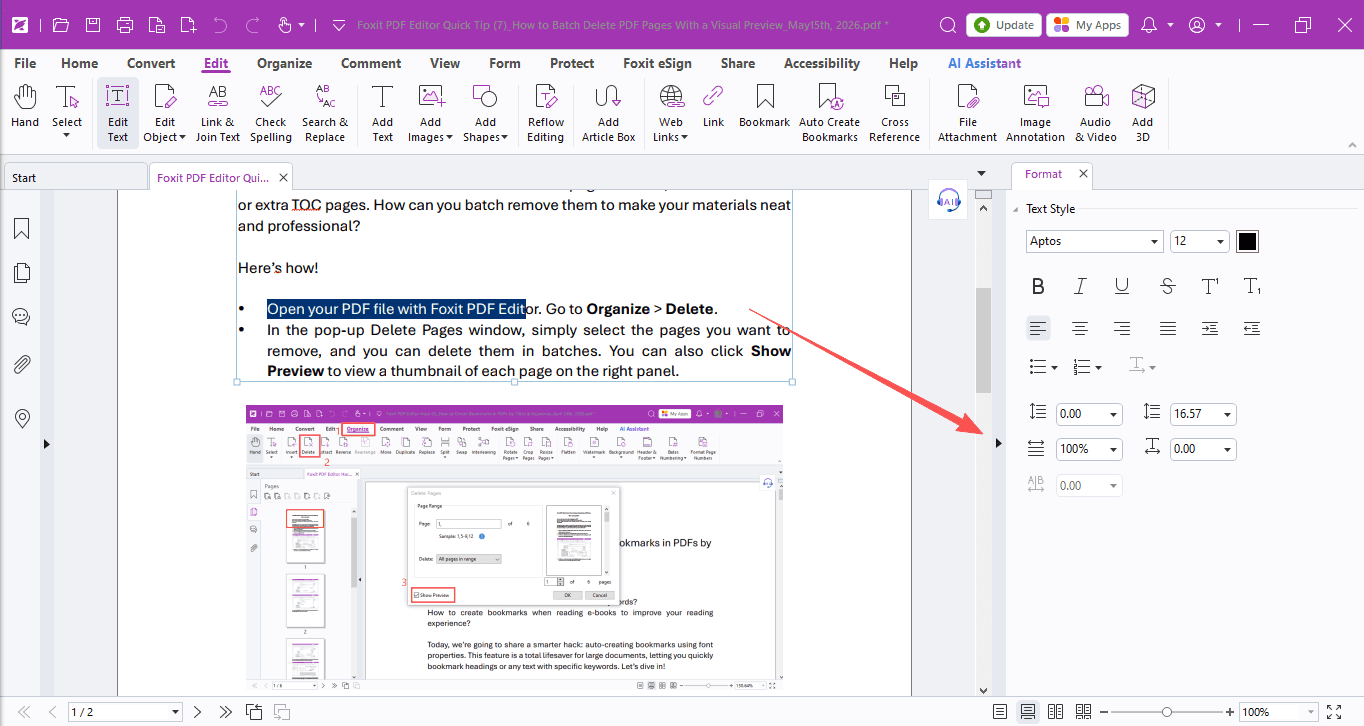Add Audio & Video content
The image size is (1364, 726).
pyautogui.click(x=1095, y=112)
